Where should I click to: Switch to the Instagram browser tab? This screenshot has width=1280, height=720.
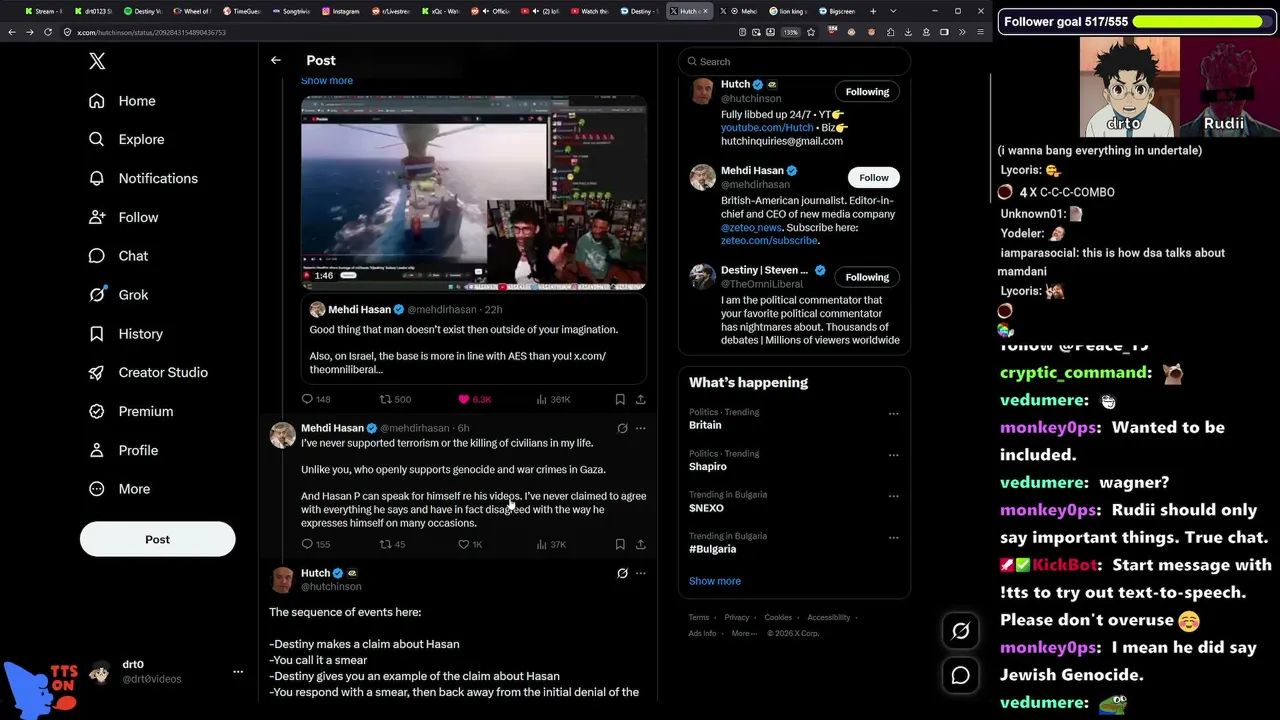pos(340,11)
